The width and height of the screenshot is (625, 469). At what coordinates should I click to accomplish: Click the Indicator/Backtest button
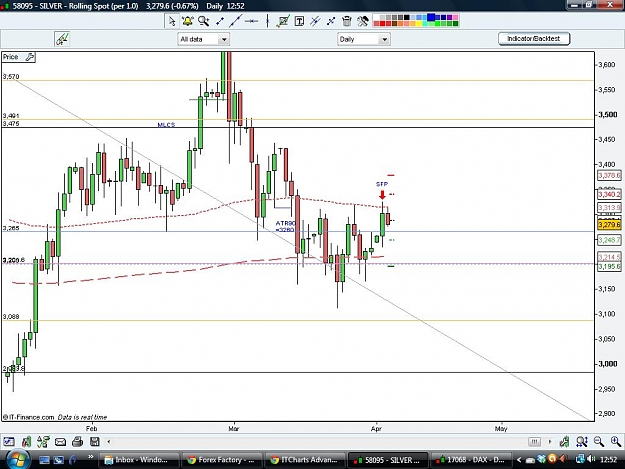(534, 39)
